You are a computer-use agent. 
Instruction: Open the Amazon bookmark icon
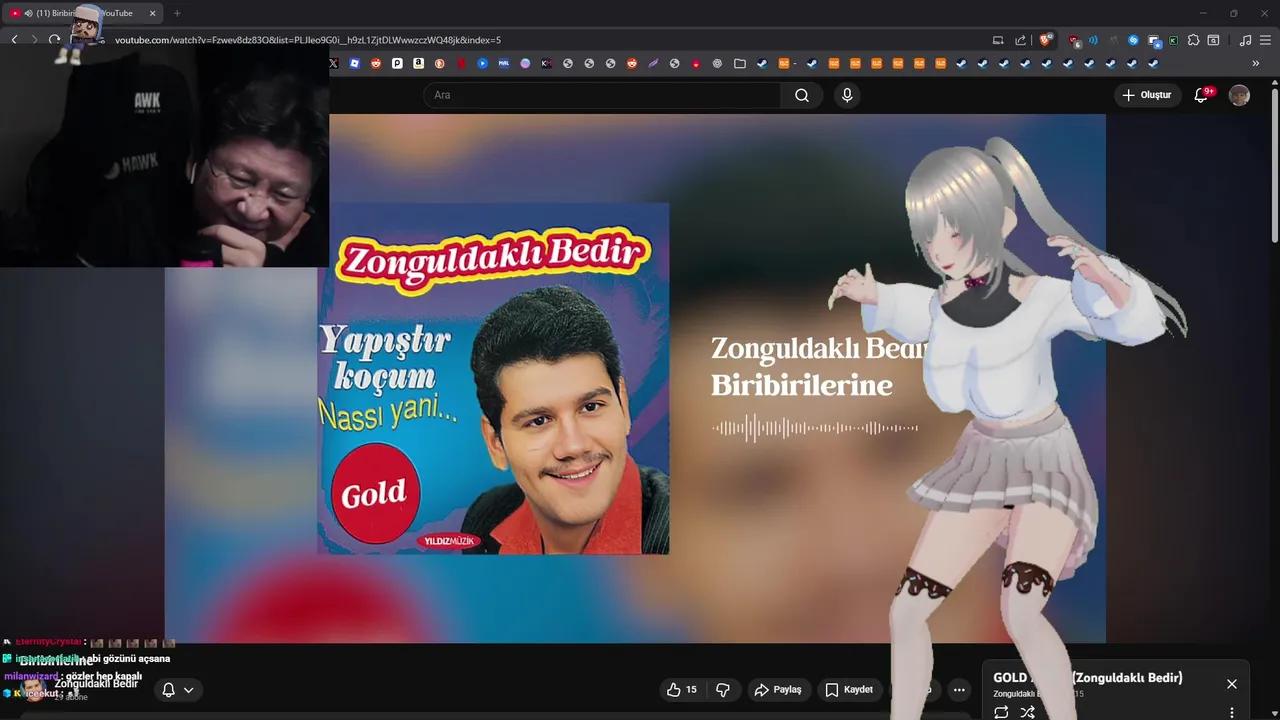click(x=418, y=63)
